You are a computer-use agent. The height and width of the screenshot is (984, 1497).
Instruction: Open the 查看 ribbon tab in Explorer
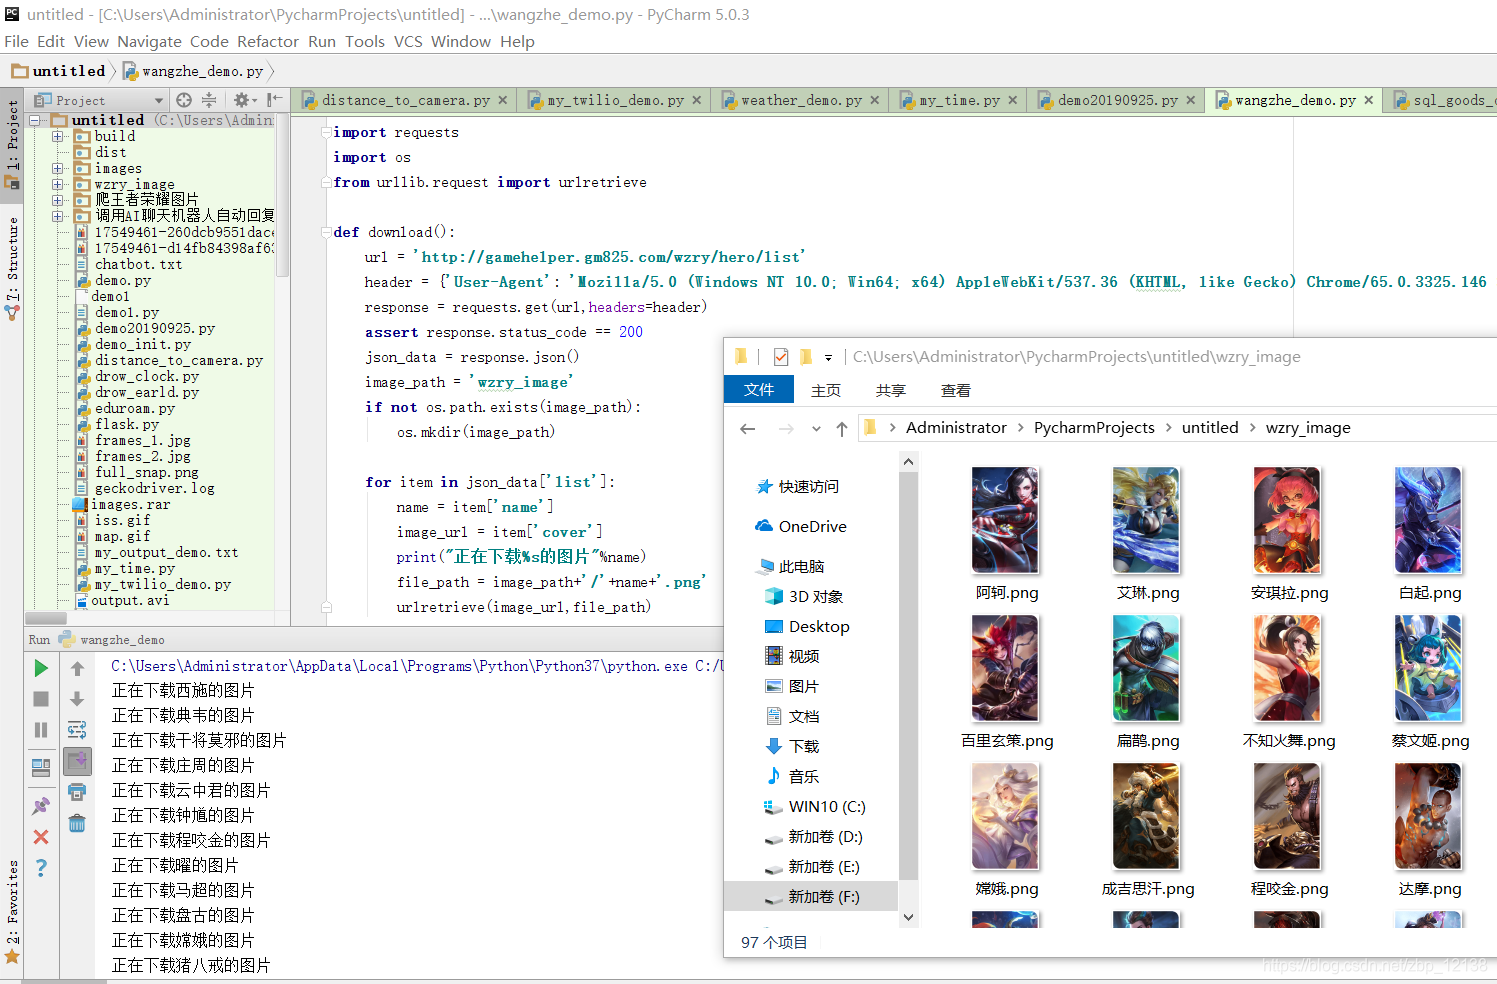pos(955,390)
